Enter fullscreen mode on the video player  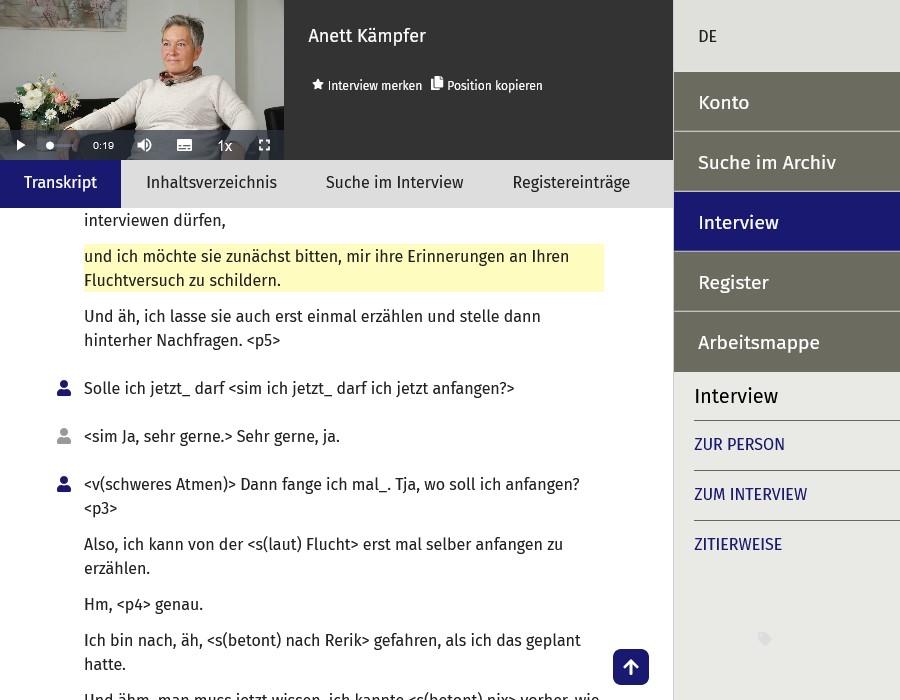pos(264,145)
